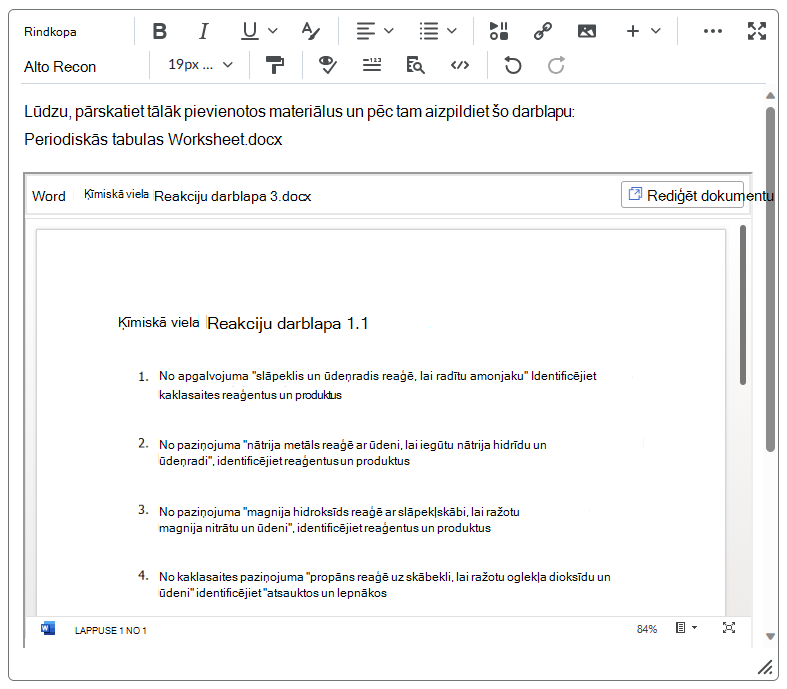Open the more actions ellipsis

coord(713,31)
